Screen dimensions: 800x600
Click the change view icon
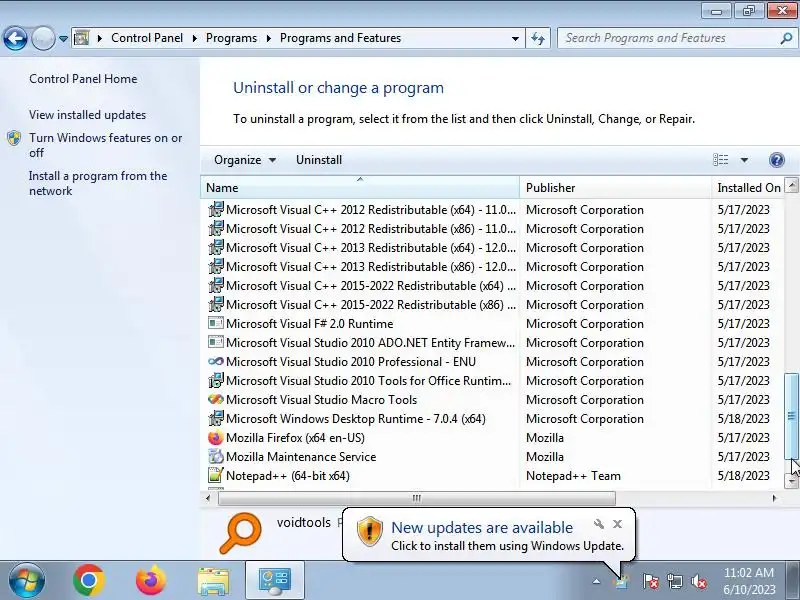pyautogui.click(x=720, y=160)
